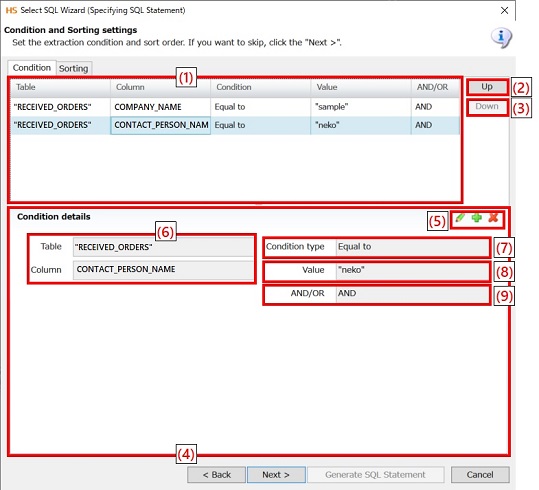Select the Condition tab
539x490 pixels.
32,68
